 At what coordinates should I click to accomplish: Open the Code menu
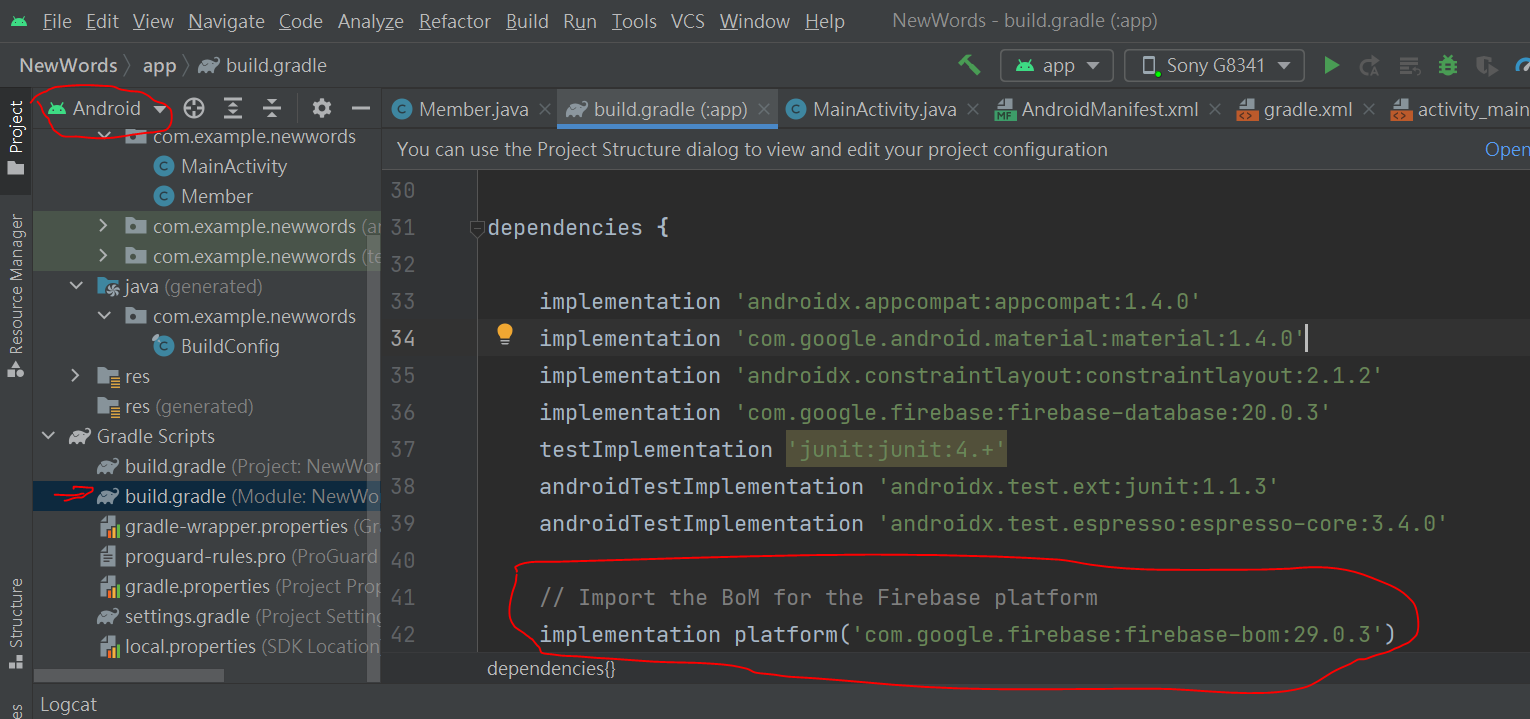pyautogui.click(x=301, y=21)
